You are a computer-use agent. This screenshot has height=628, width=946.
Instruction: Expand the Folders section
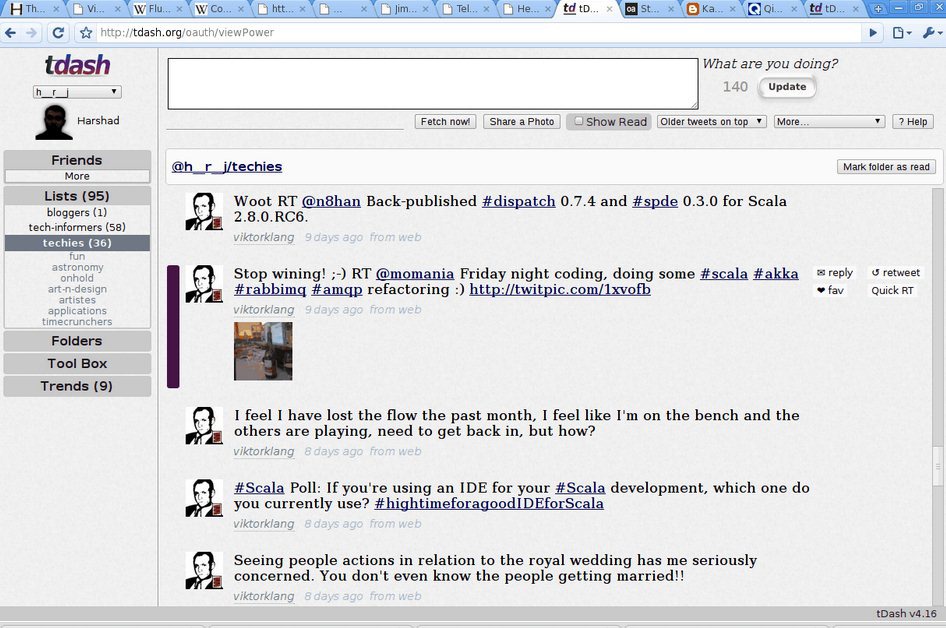coord(77,341)
